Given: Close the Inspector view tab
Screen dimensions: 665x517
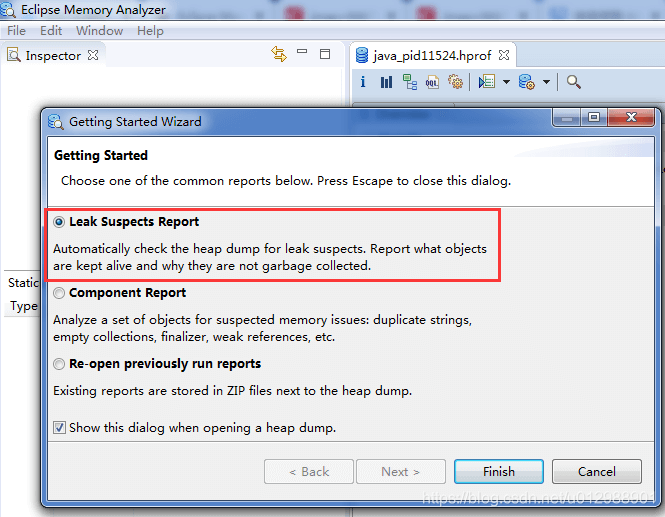Looking at the screenshot, I should [x=93, y=55].
